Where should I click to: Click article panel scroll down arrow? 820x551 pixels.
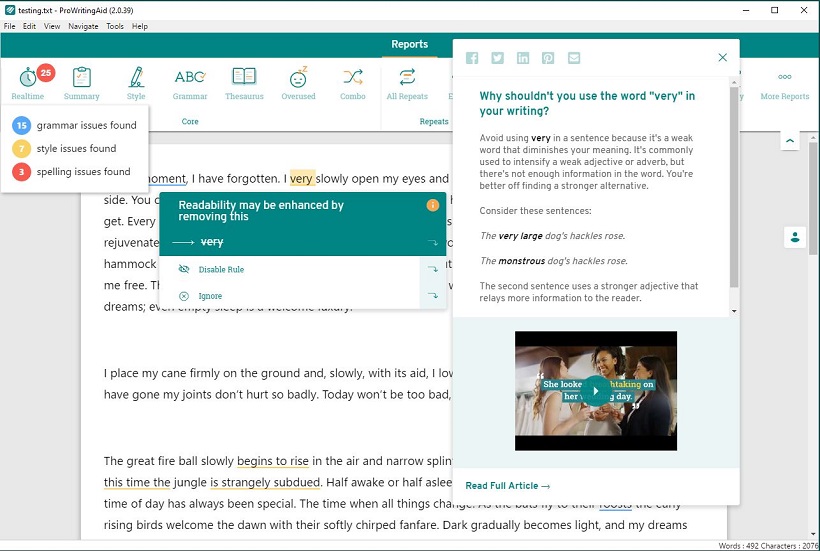coord(734,311)
